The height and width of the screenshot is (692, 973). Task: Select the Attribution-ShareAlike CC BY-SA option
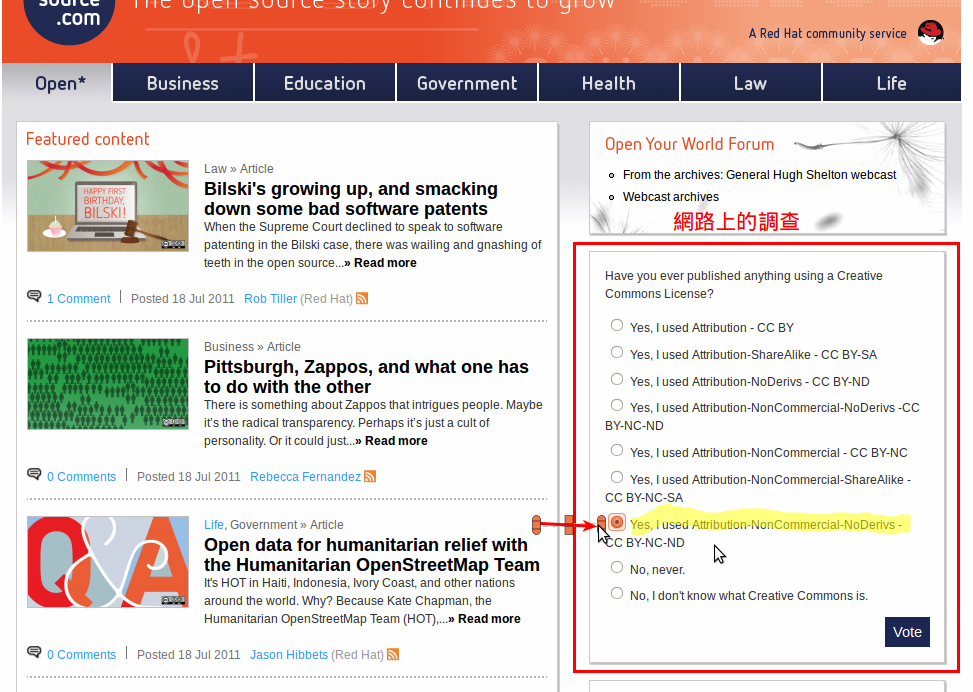coord(617,353)
